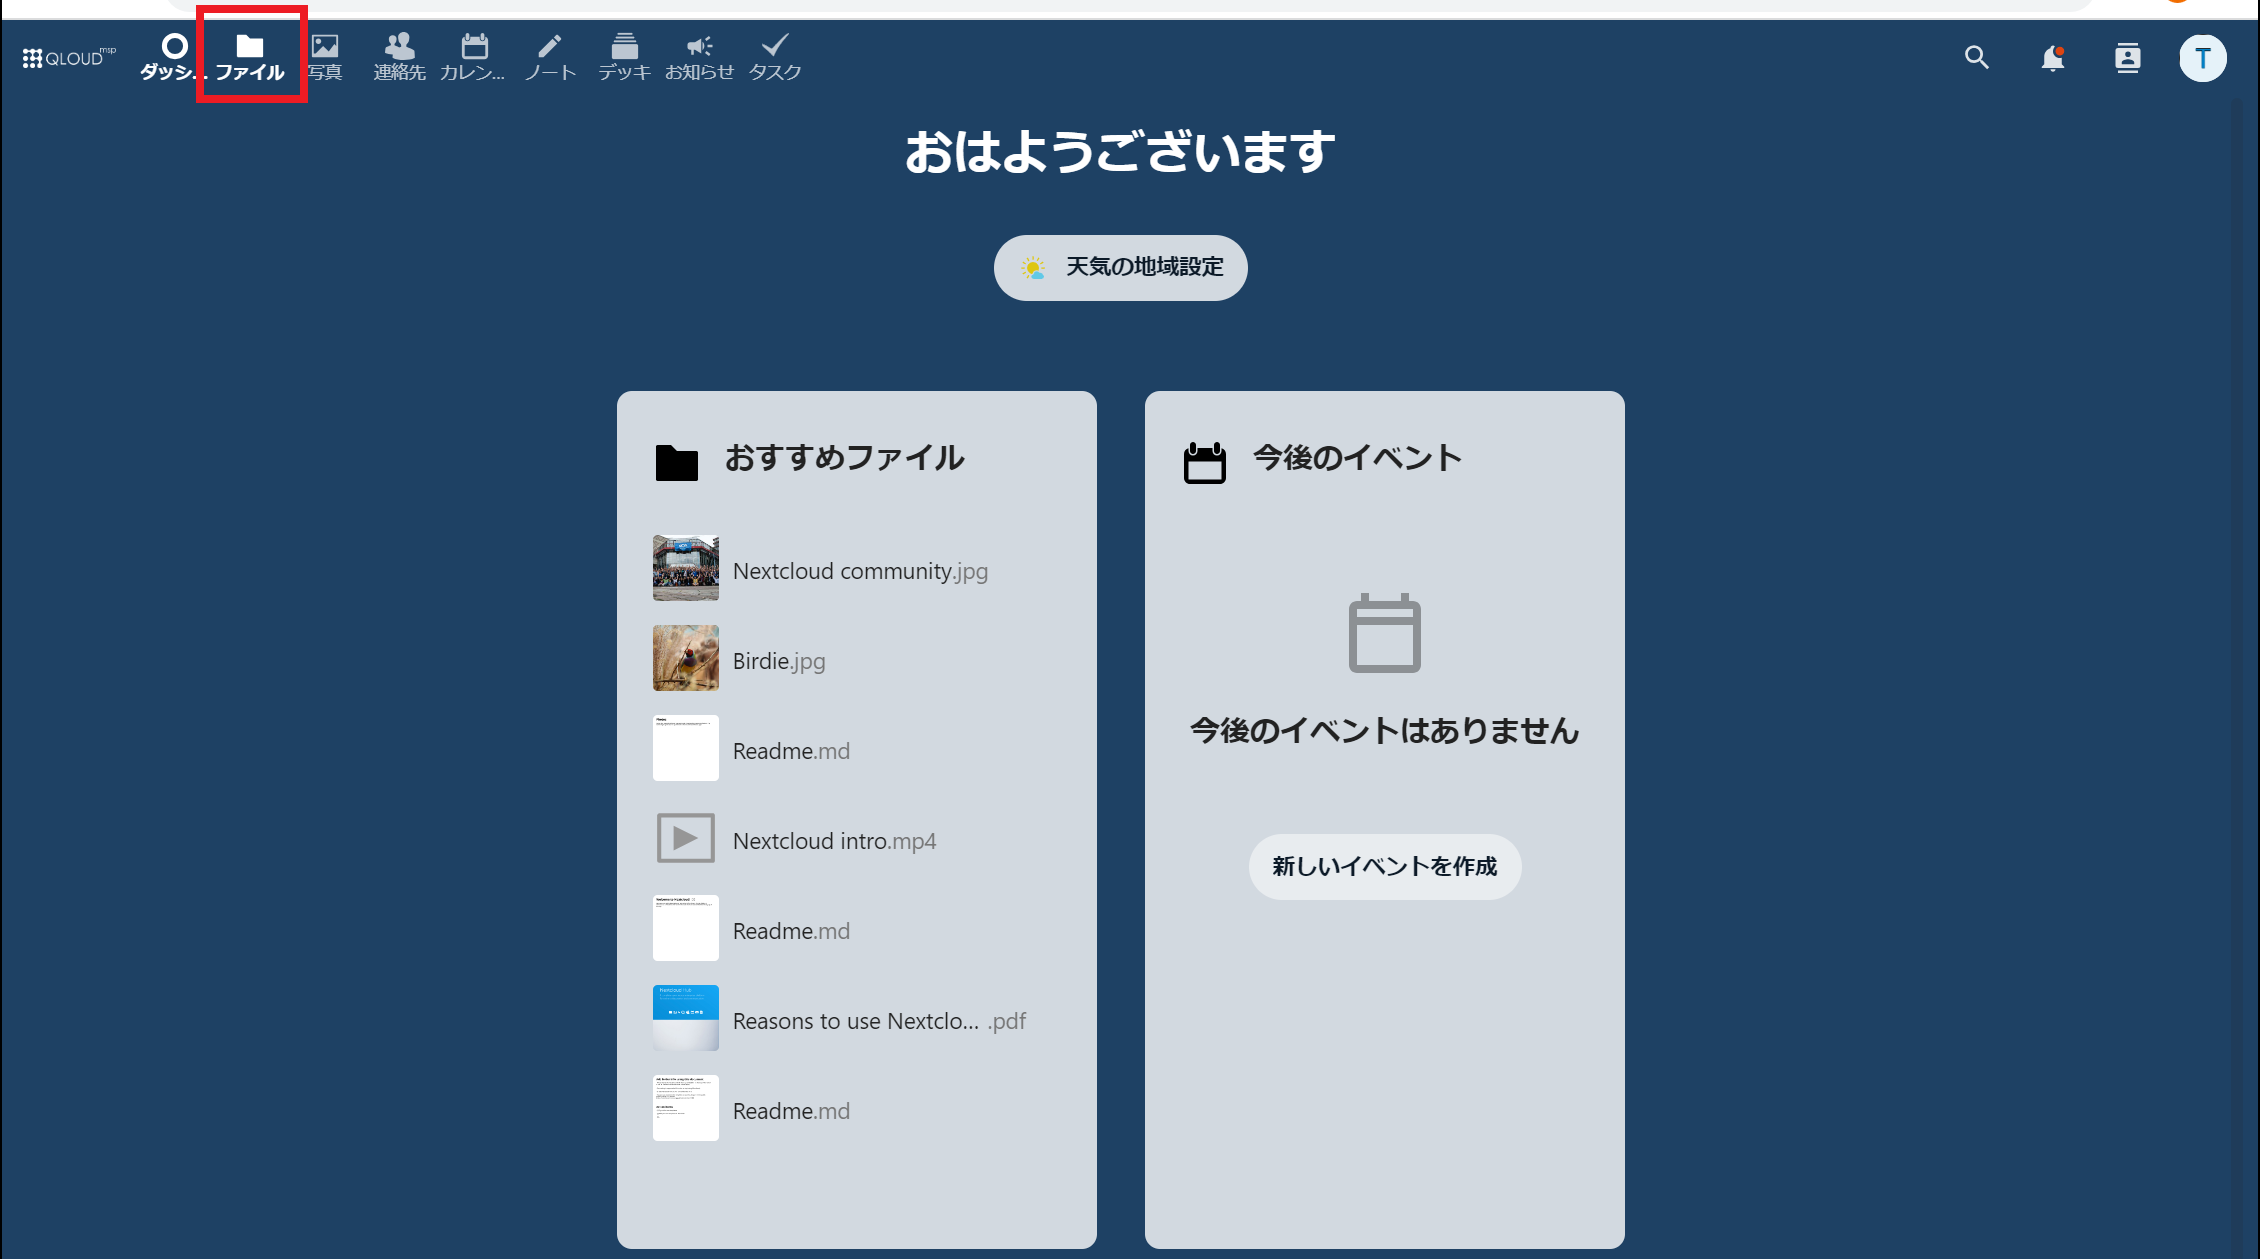Open the Photos app

pos(325,55)
